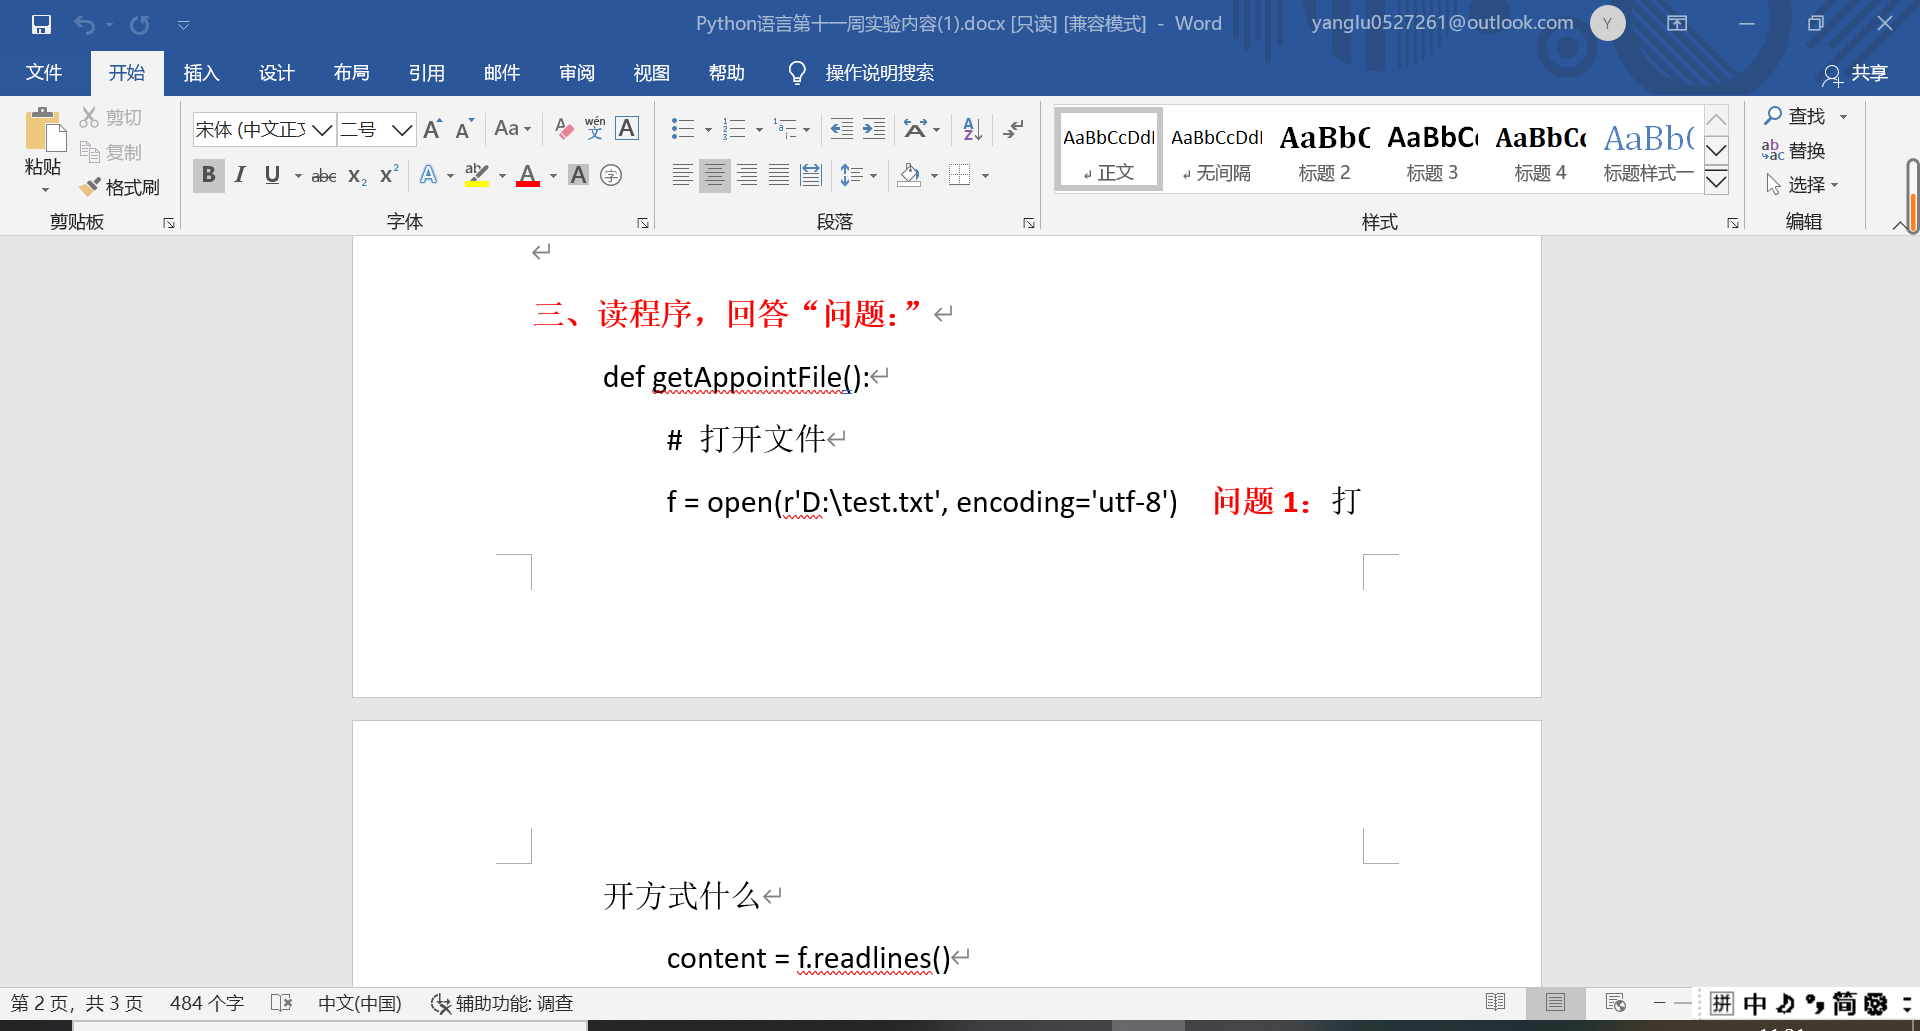Decrease font size with the shrink font icon
Screen dimensions: 1920x1031
tap(464, 129)
